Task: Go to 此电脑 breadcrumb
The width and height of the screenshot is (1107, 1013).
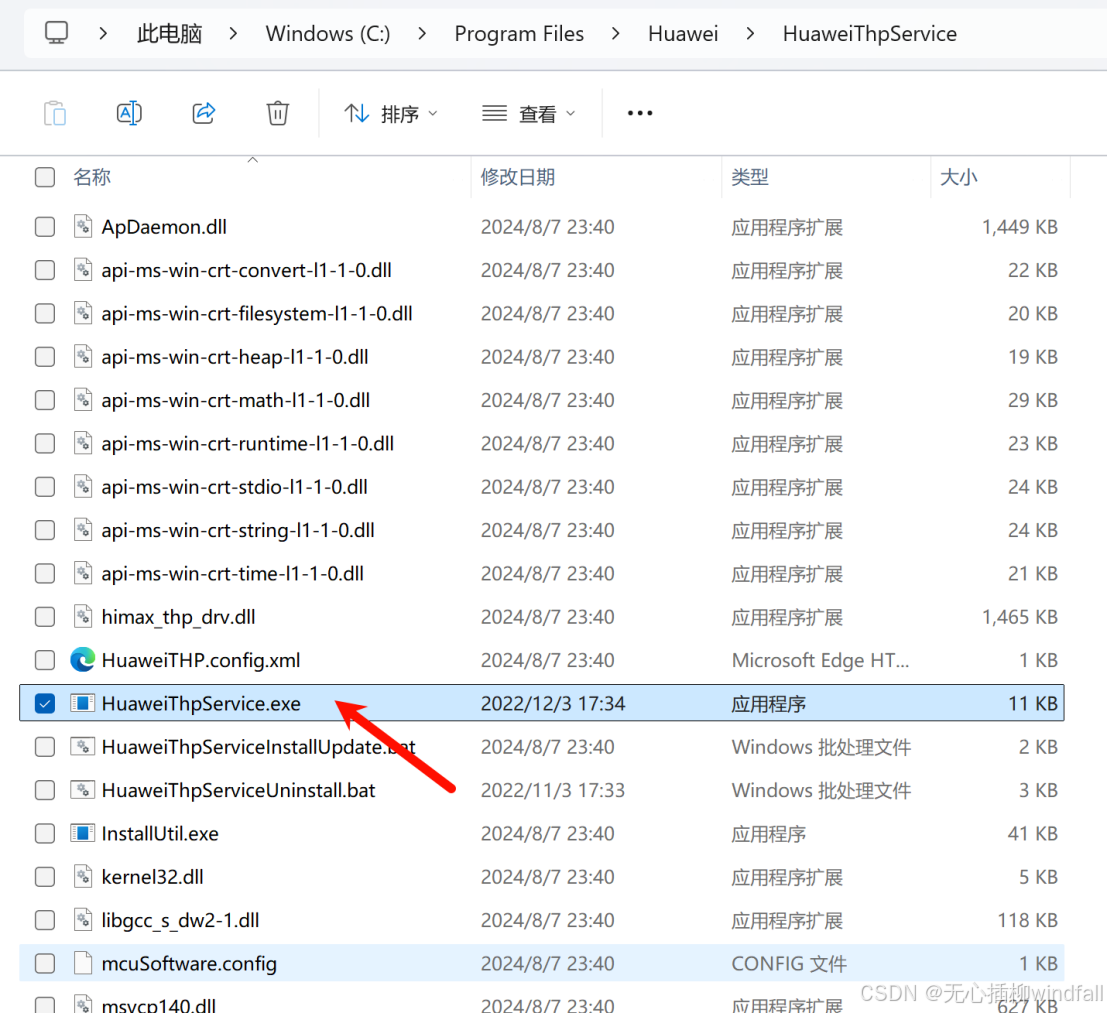Action: pos(169,33)
